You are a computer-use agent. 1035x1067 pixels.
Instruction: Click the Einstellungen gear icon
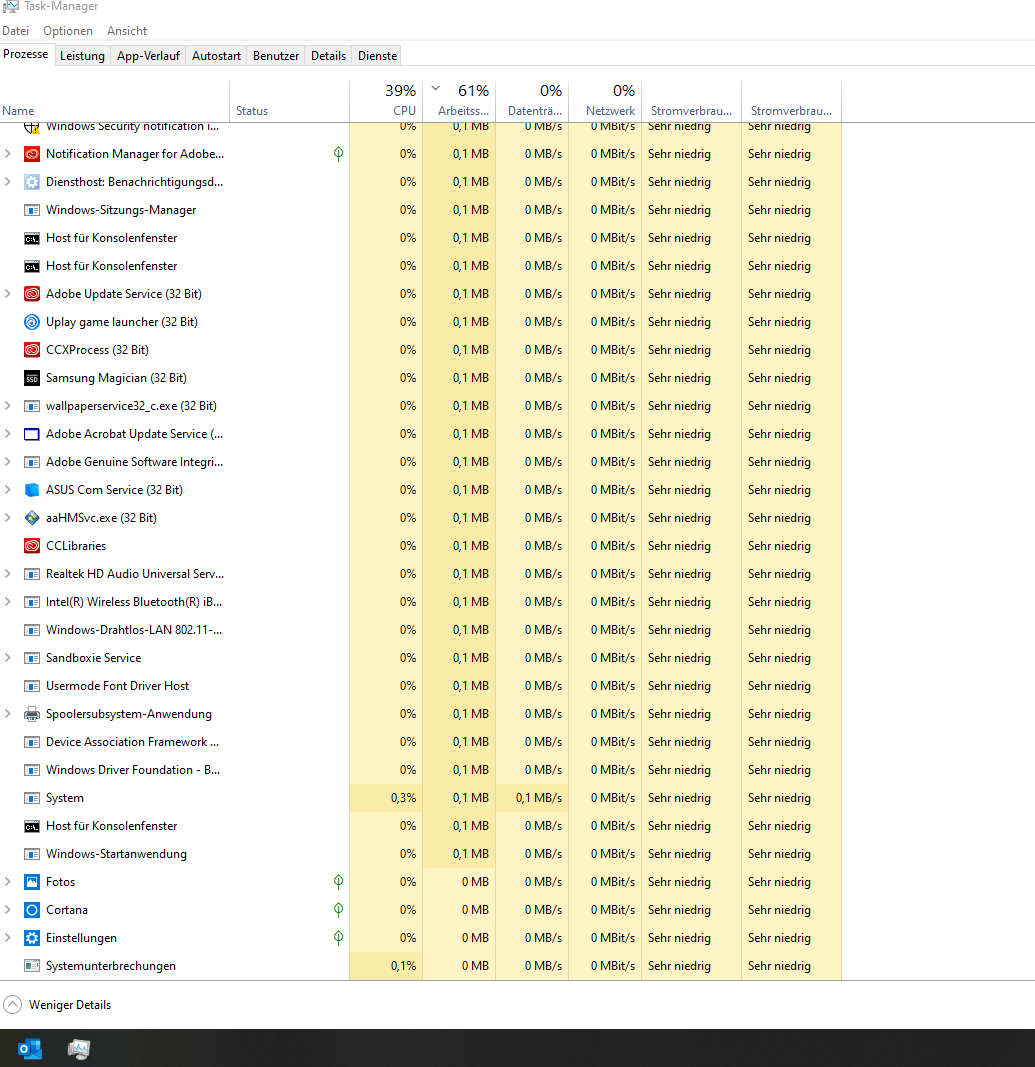pyautogui.click(x=31, y=938)
